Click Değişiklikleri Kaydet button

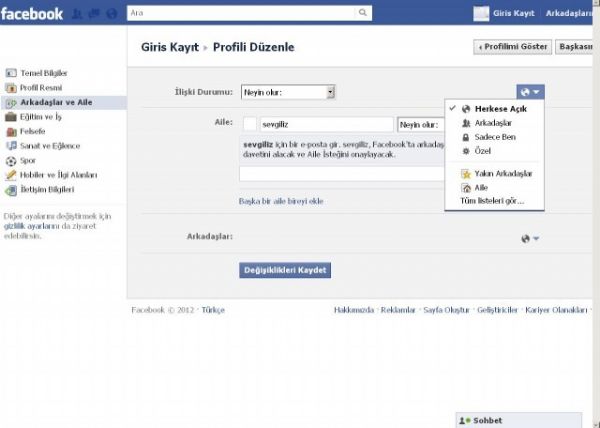(x=285, y=270)
